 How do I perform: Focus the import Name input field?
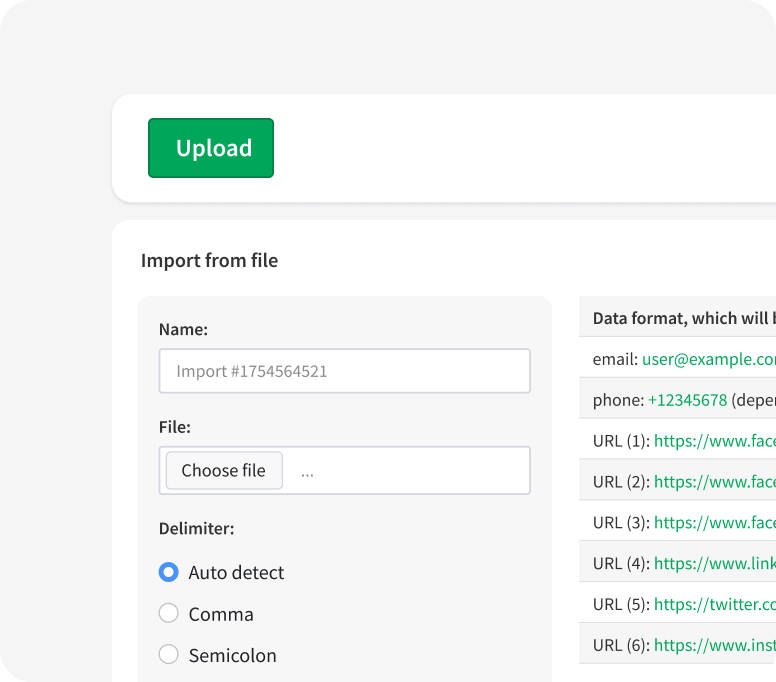point(344,371)
